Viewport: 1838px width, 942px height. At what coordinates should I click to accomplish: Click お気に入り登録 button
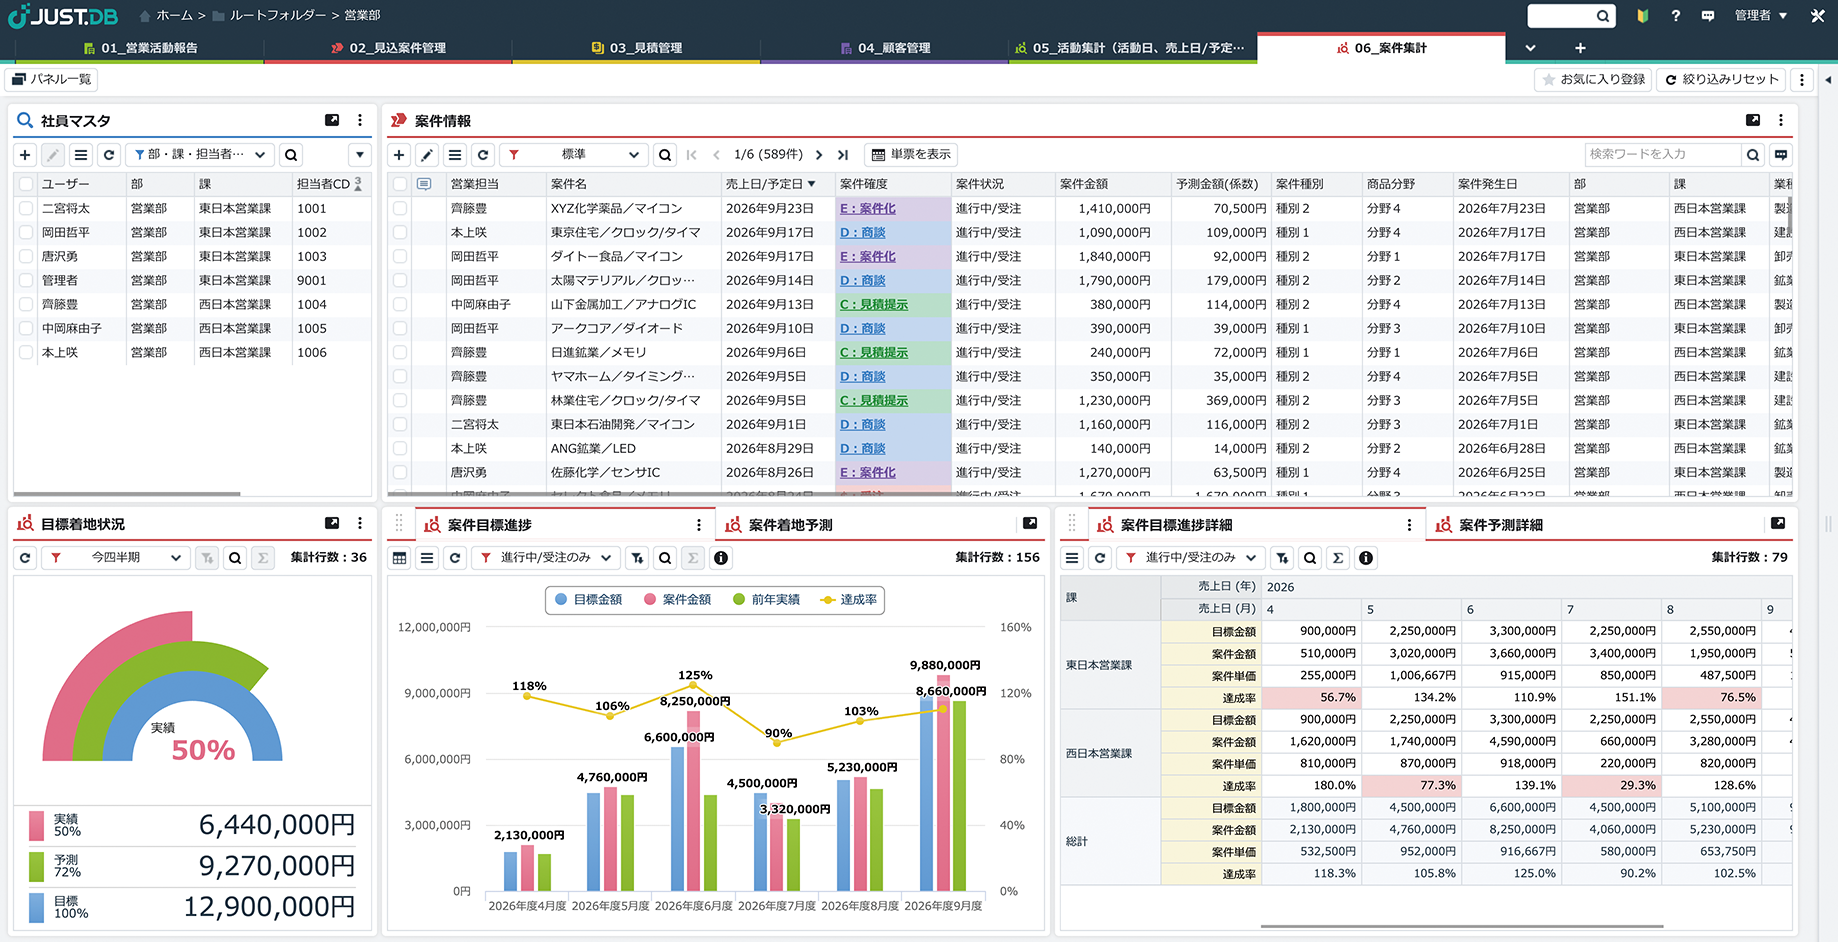tap(1594, 79)
